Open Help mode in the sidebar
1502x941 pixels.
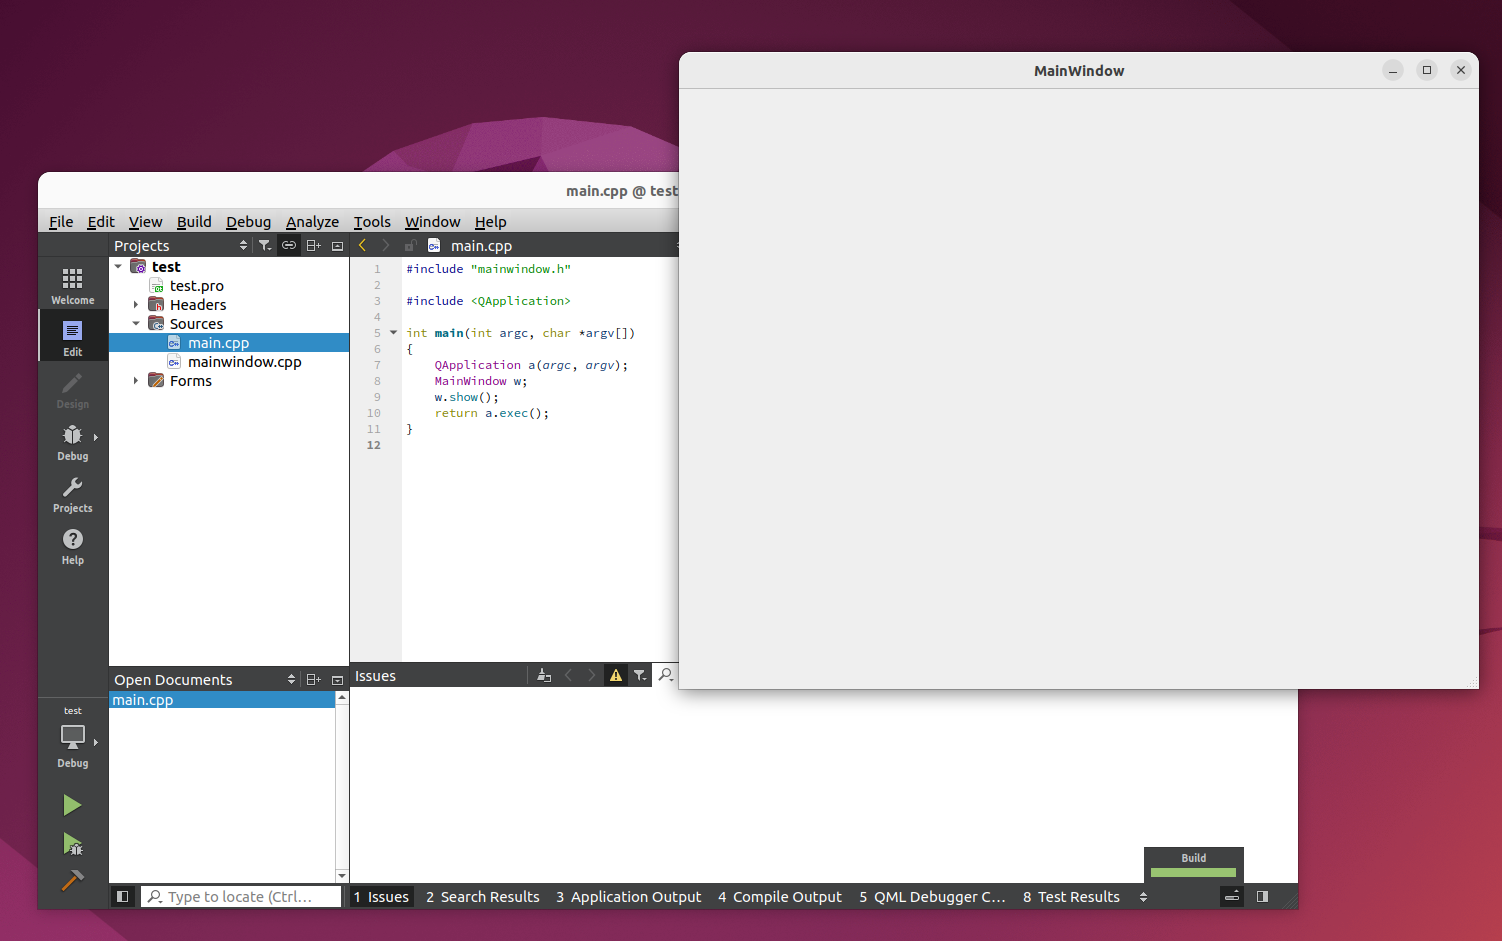[x=72, y=545]
